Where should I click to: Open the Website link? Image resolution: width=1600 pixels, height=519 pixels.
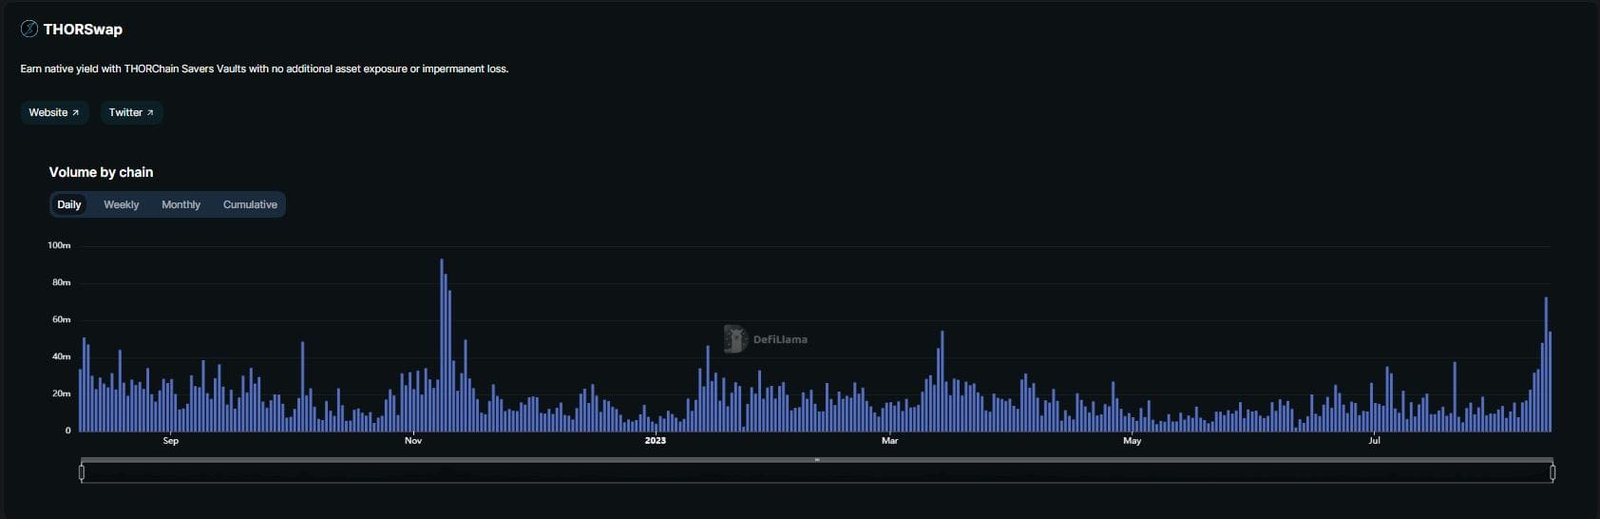(x=54, y=113)
